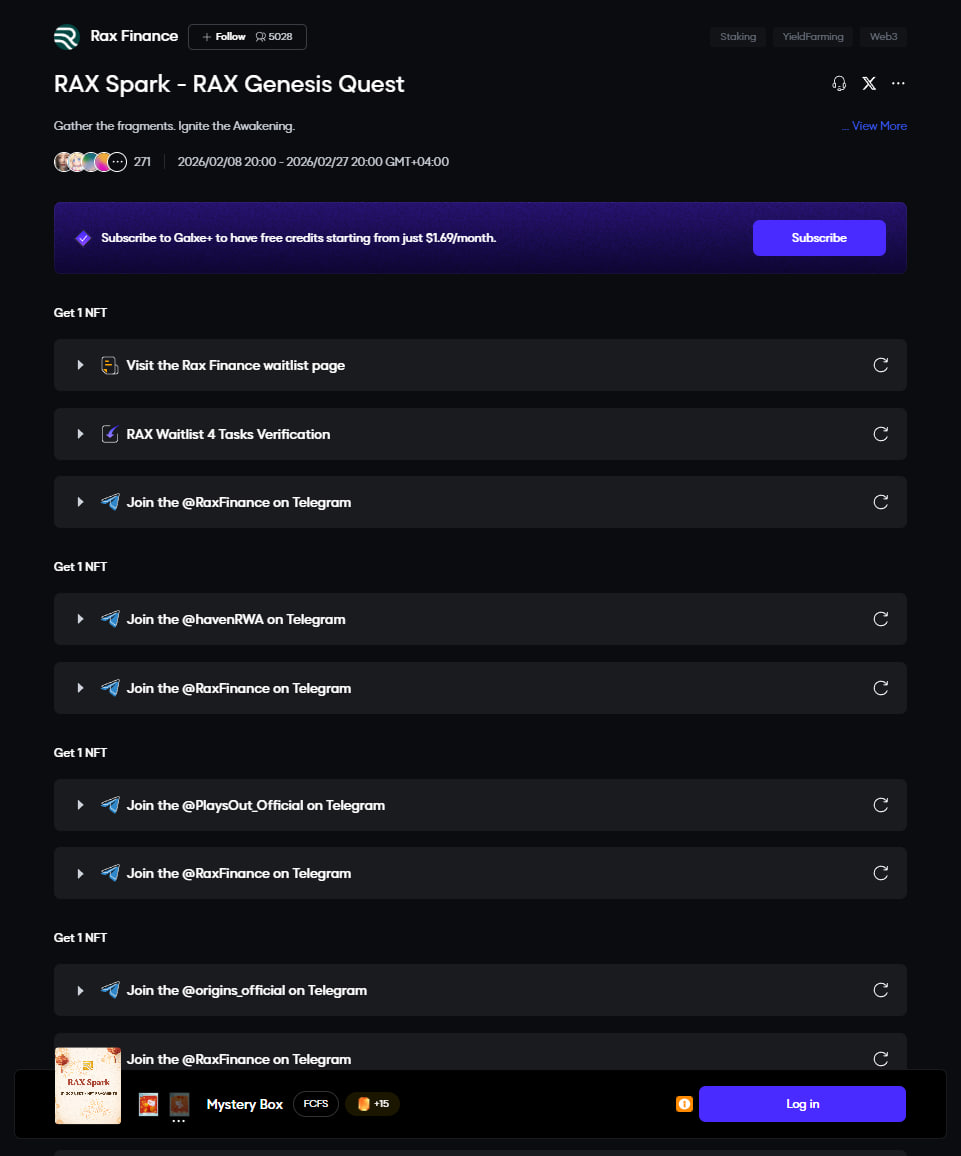
Task: Expand the Join @origins_official Telegram task
Action: click(80, 990)
